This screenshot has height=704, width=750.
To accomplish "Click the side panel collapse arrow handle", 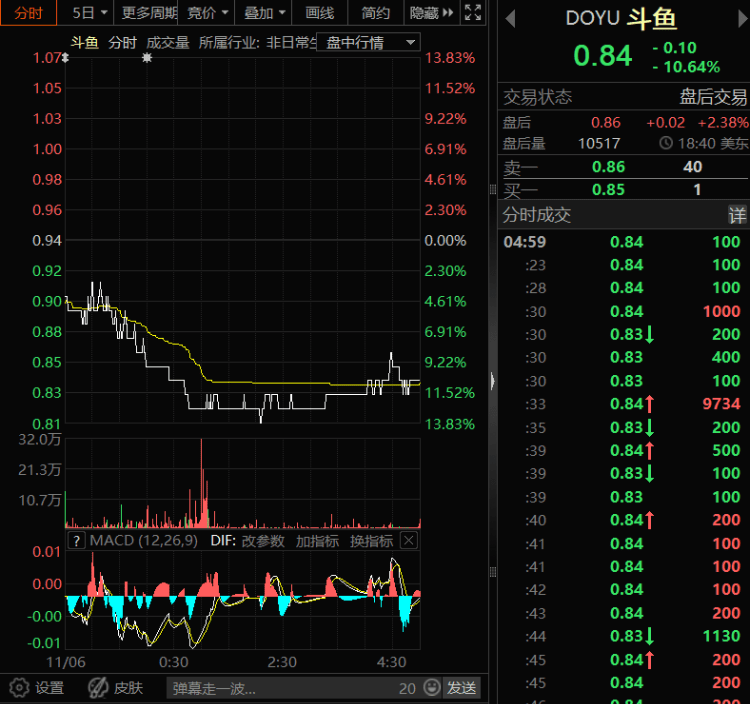I will (493, 381).
